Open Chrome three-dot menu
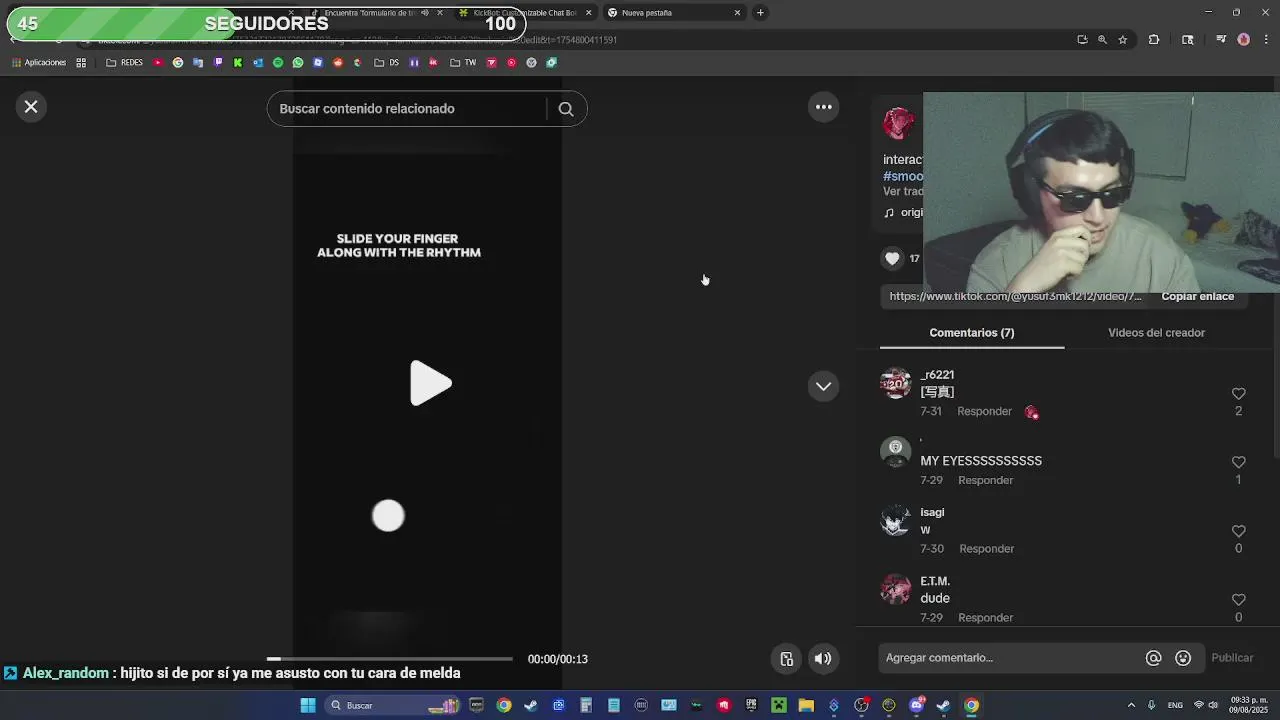1280x720 pixels. [1266, 40]
